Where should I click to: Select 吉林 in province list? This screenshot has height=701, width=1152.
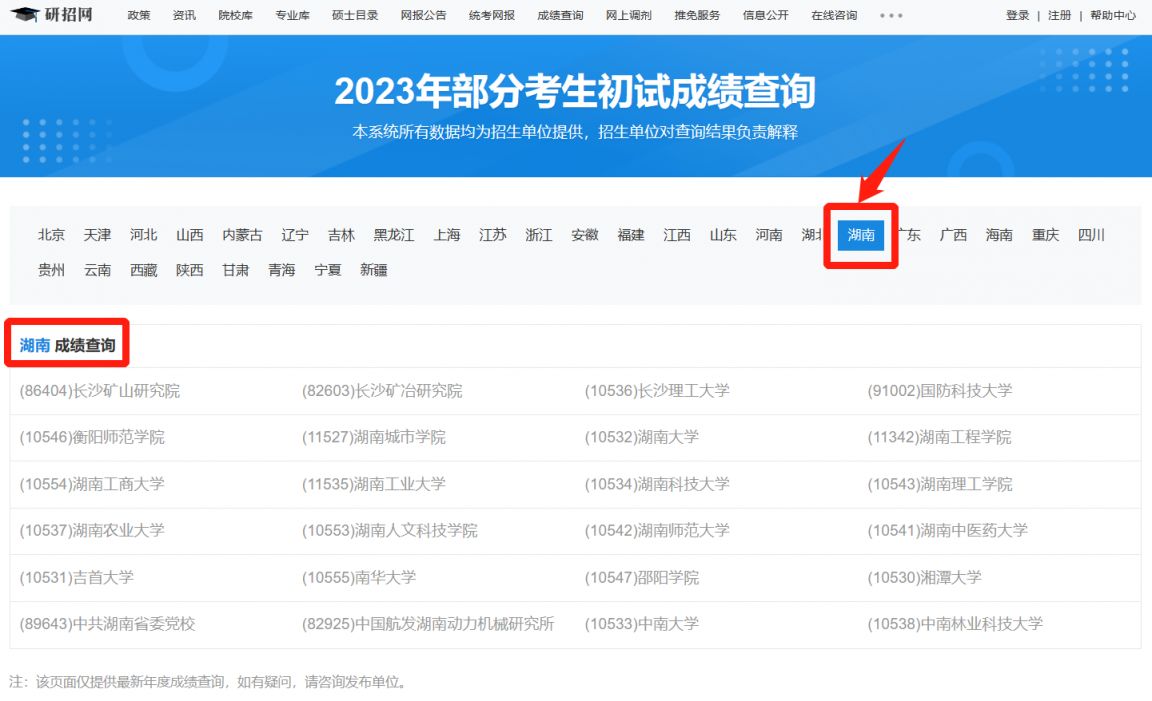pyautogui.click(x=341, y=235)
